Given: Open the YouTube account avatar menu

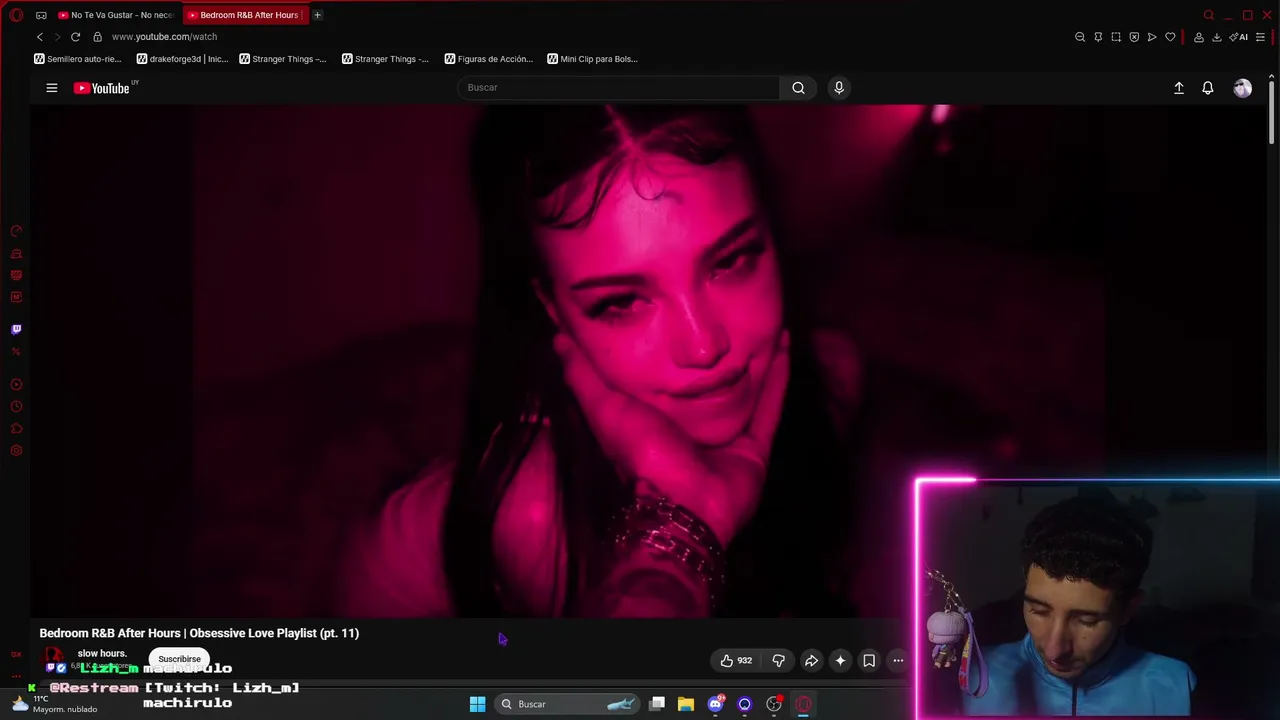Looking at the screenshot, I should tap(1242, 88).
